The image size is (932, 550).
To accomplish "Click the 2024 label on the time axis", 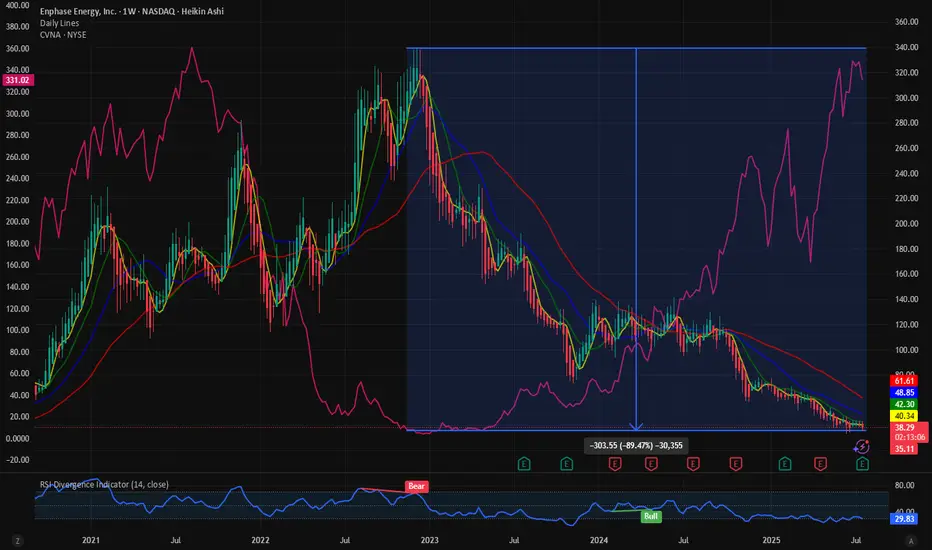I will pos(599,540).
